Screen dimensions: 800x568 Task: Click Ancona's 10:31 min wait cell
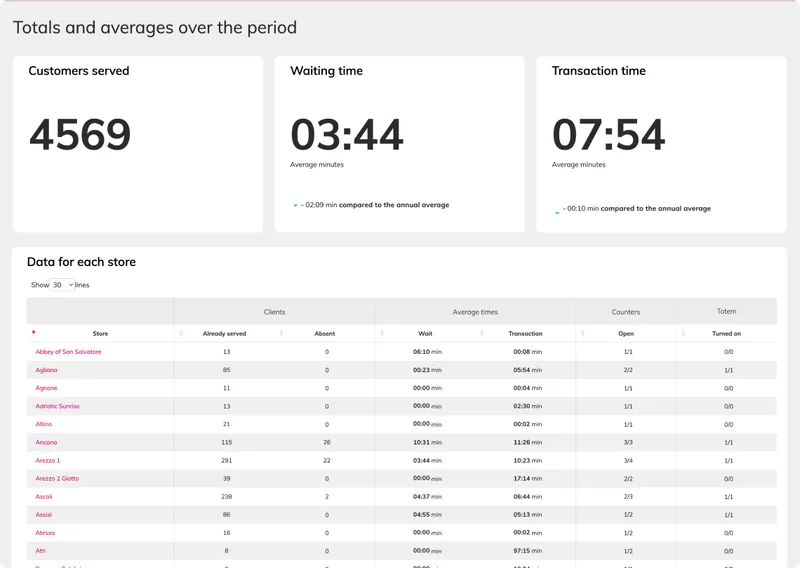[x=428, y=442]
